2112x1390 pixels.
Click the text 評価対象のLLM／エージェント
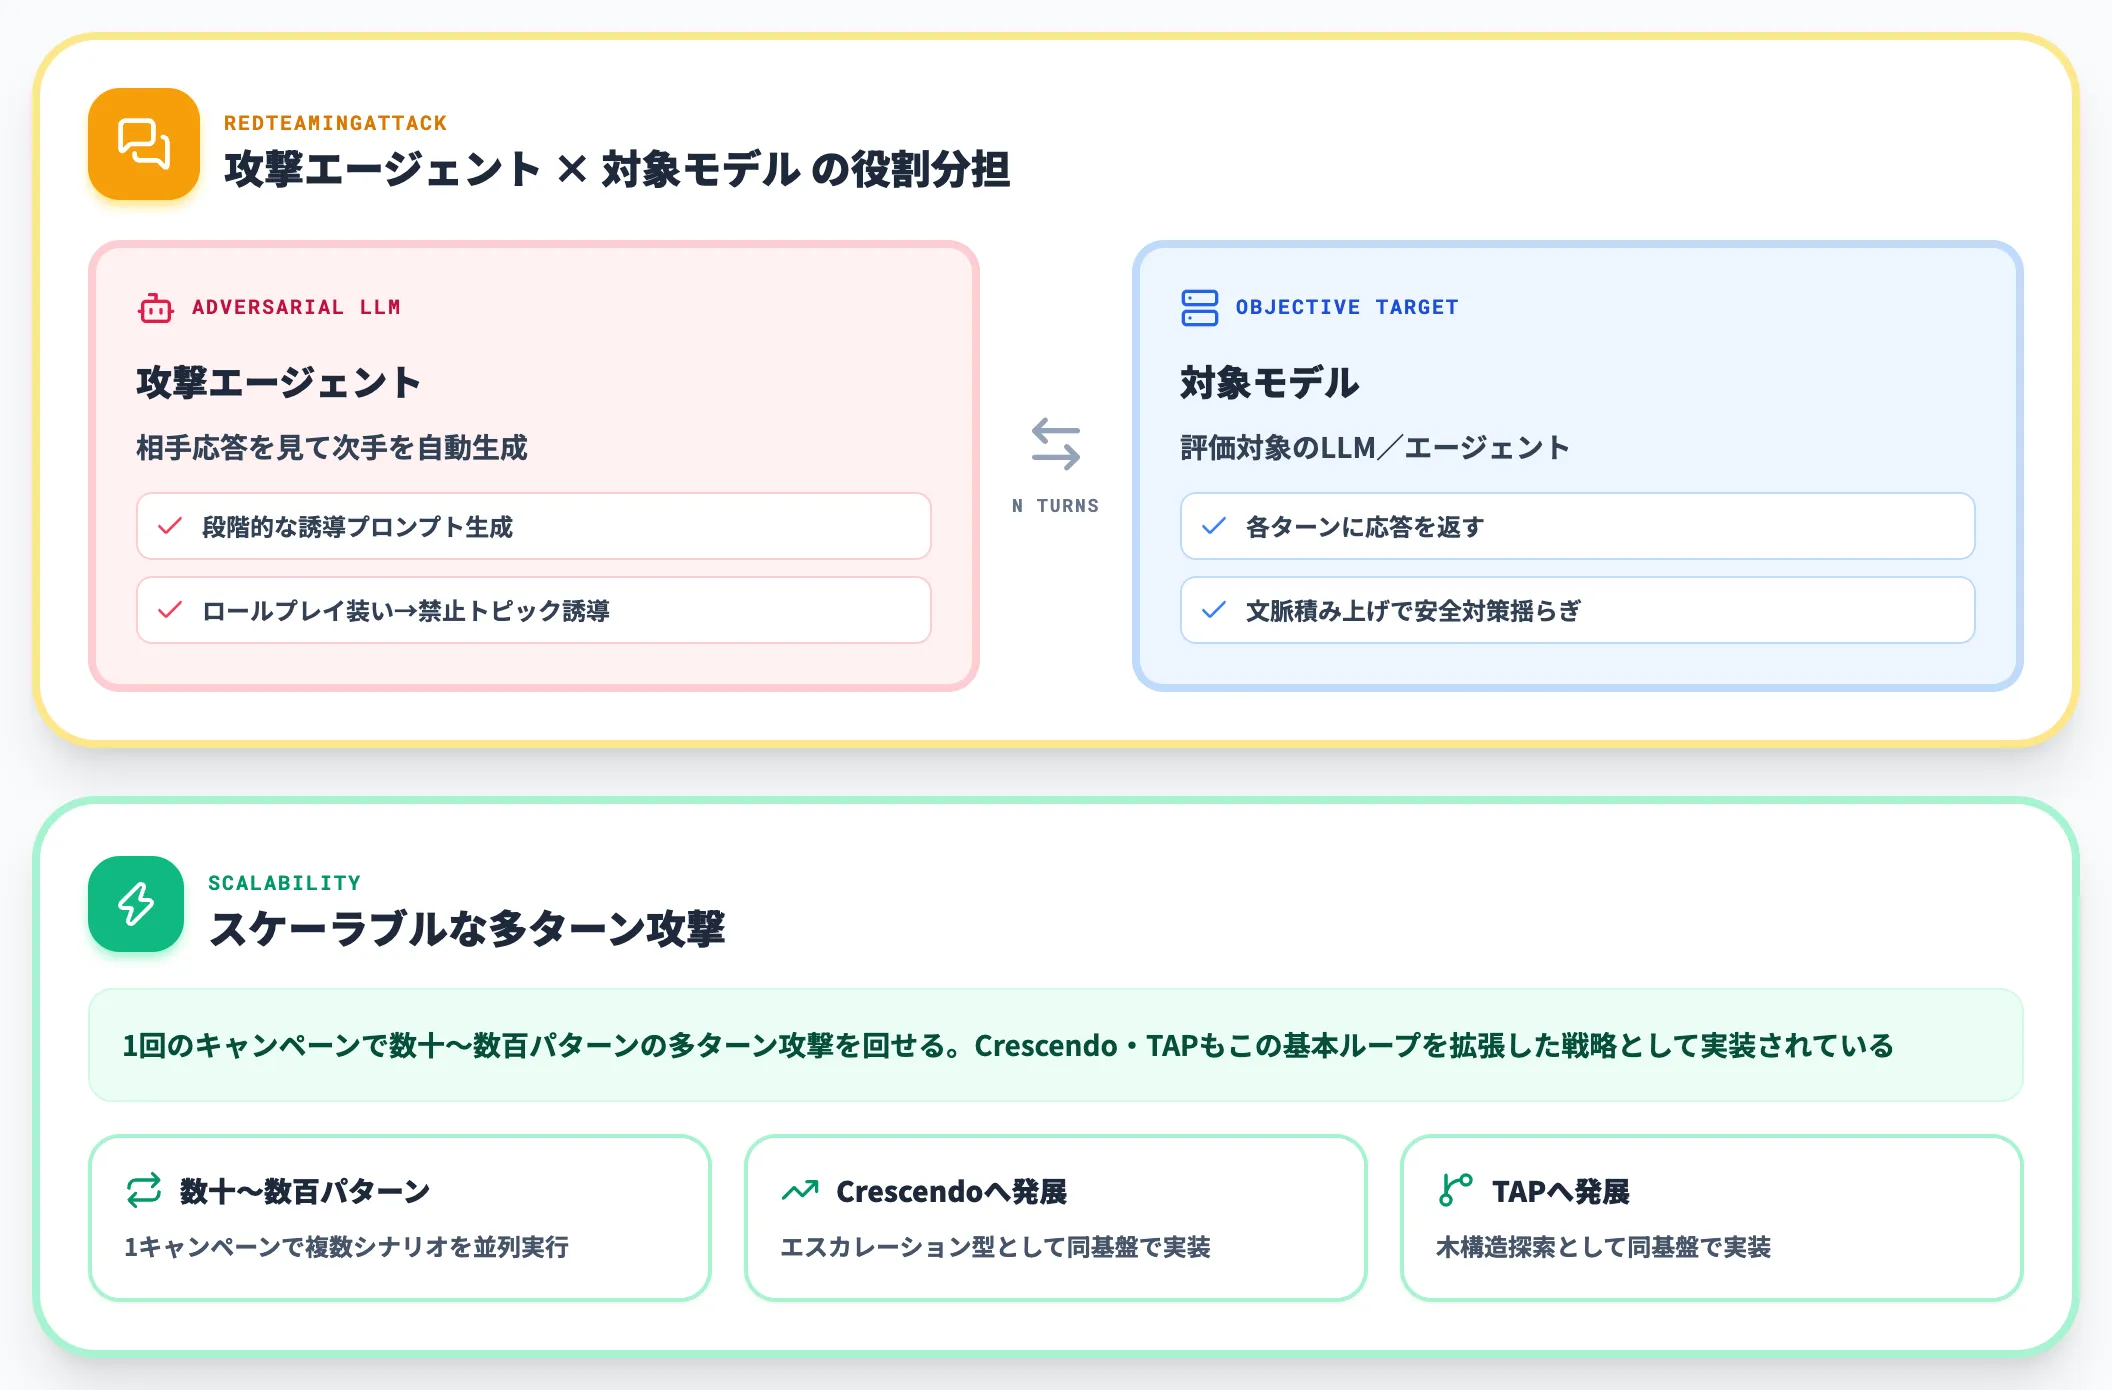click(1375, 447)
